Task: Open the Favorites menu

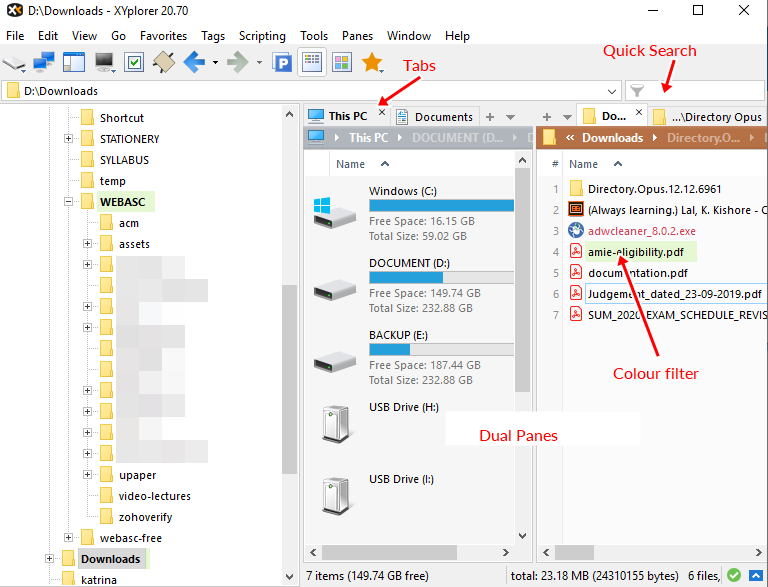Action: [163, 36]
